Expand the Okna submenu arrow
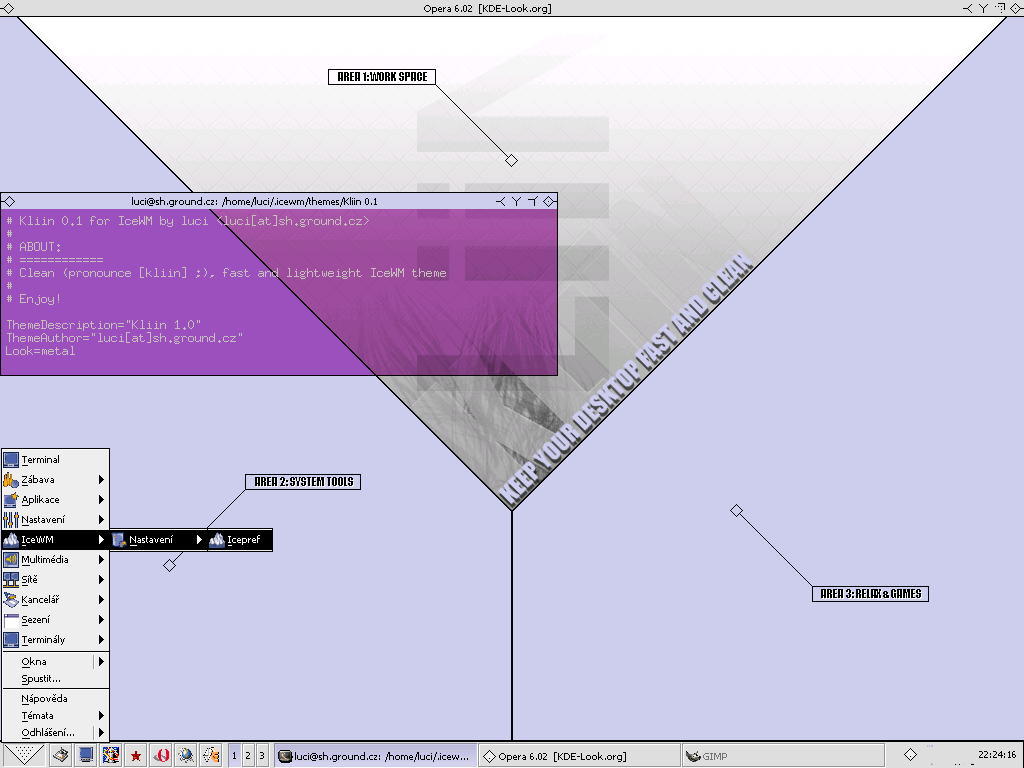The height and width of the screenshot is (768, 1024). (x=101, y=662)
